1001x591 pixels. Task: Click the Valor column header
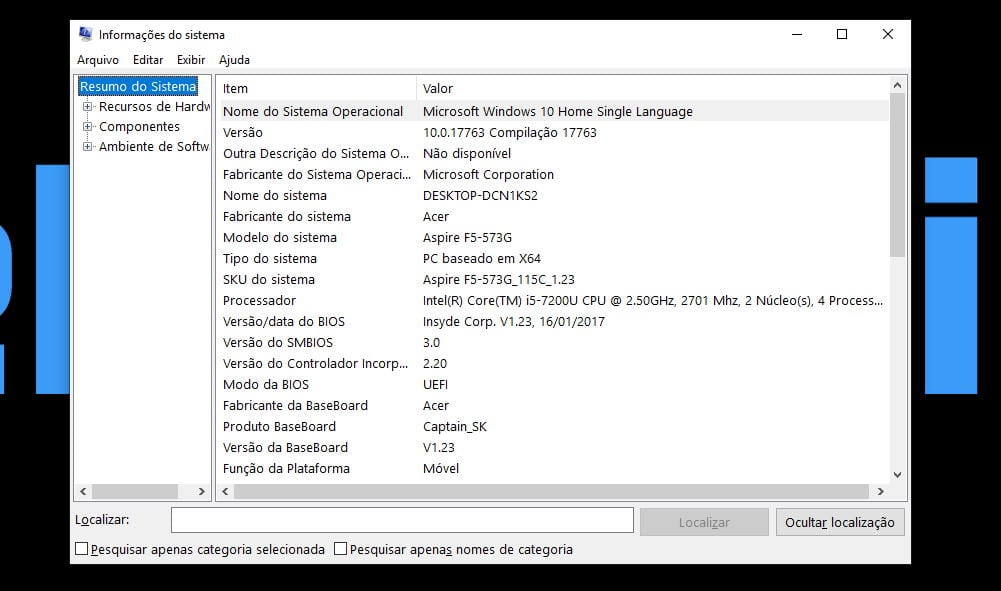pyautogui.click(x=652, y=89)
